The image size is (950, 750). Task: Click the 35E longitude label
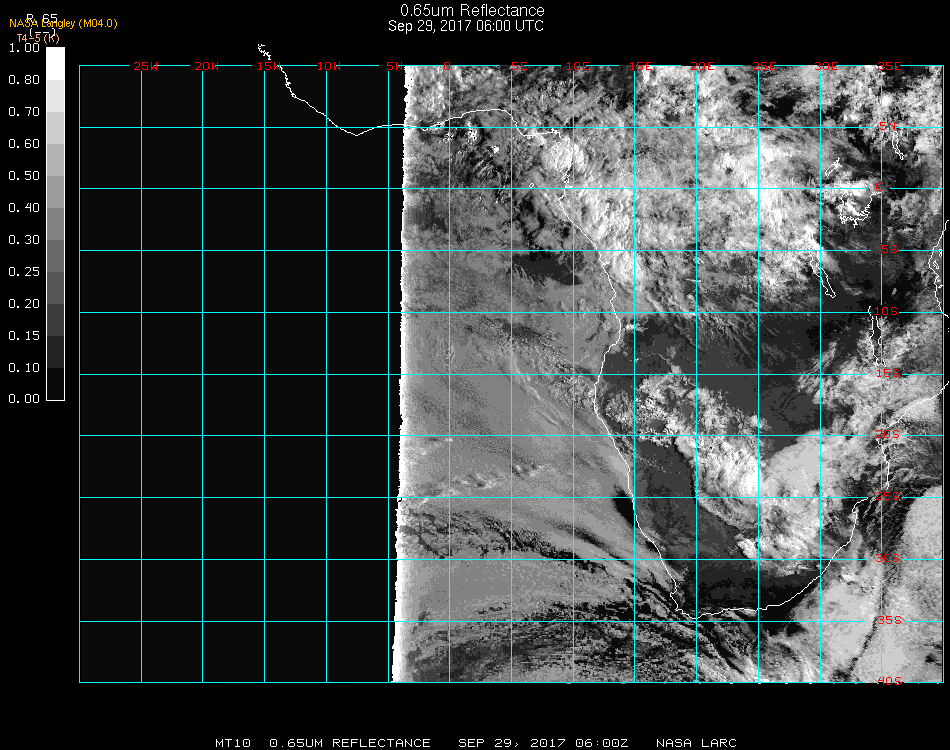point(889,66)
